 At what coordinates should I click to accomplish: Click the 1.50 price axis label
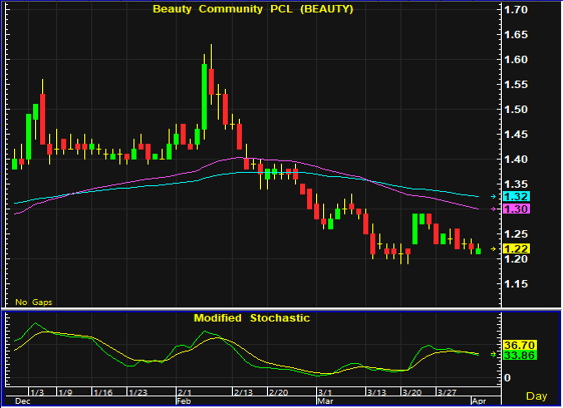pyautogui.click(x=516, y=110)
